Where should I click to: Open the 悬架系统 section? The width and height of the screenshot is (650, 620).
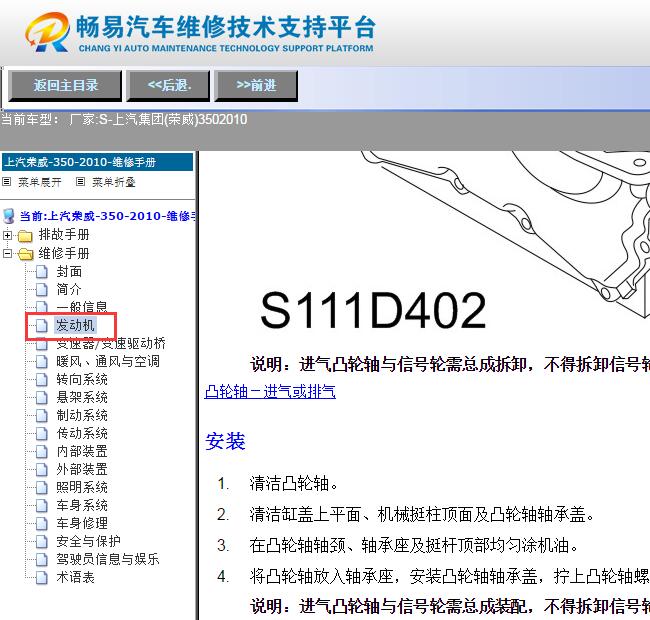pos(82,397)
